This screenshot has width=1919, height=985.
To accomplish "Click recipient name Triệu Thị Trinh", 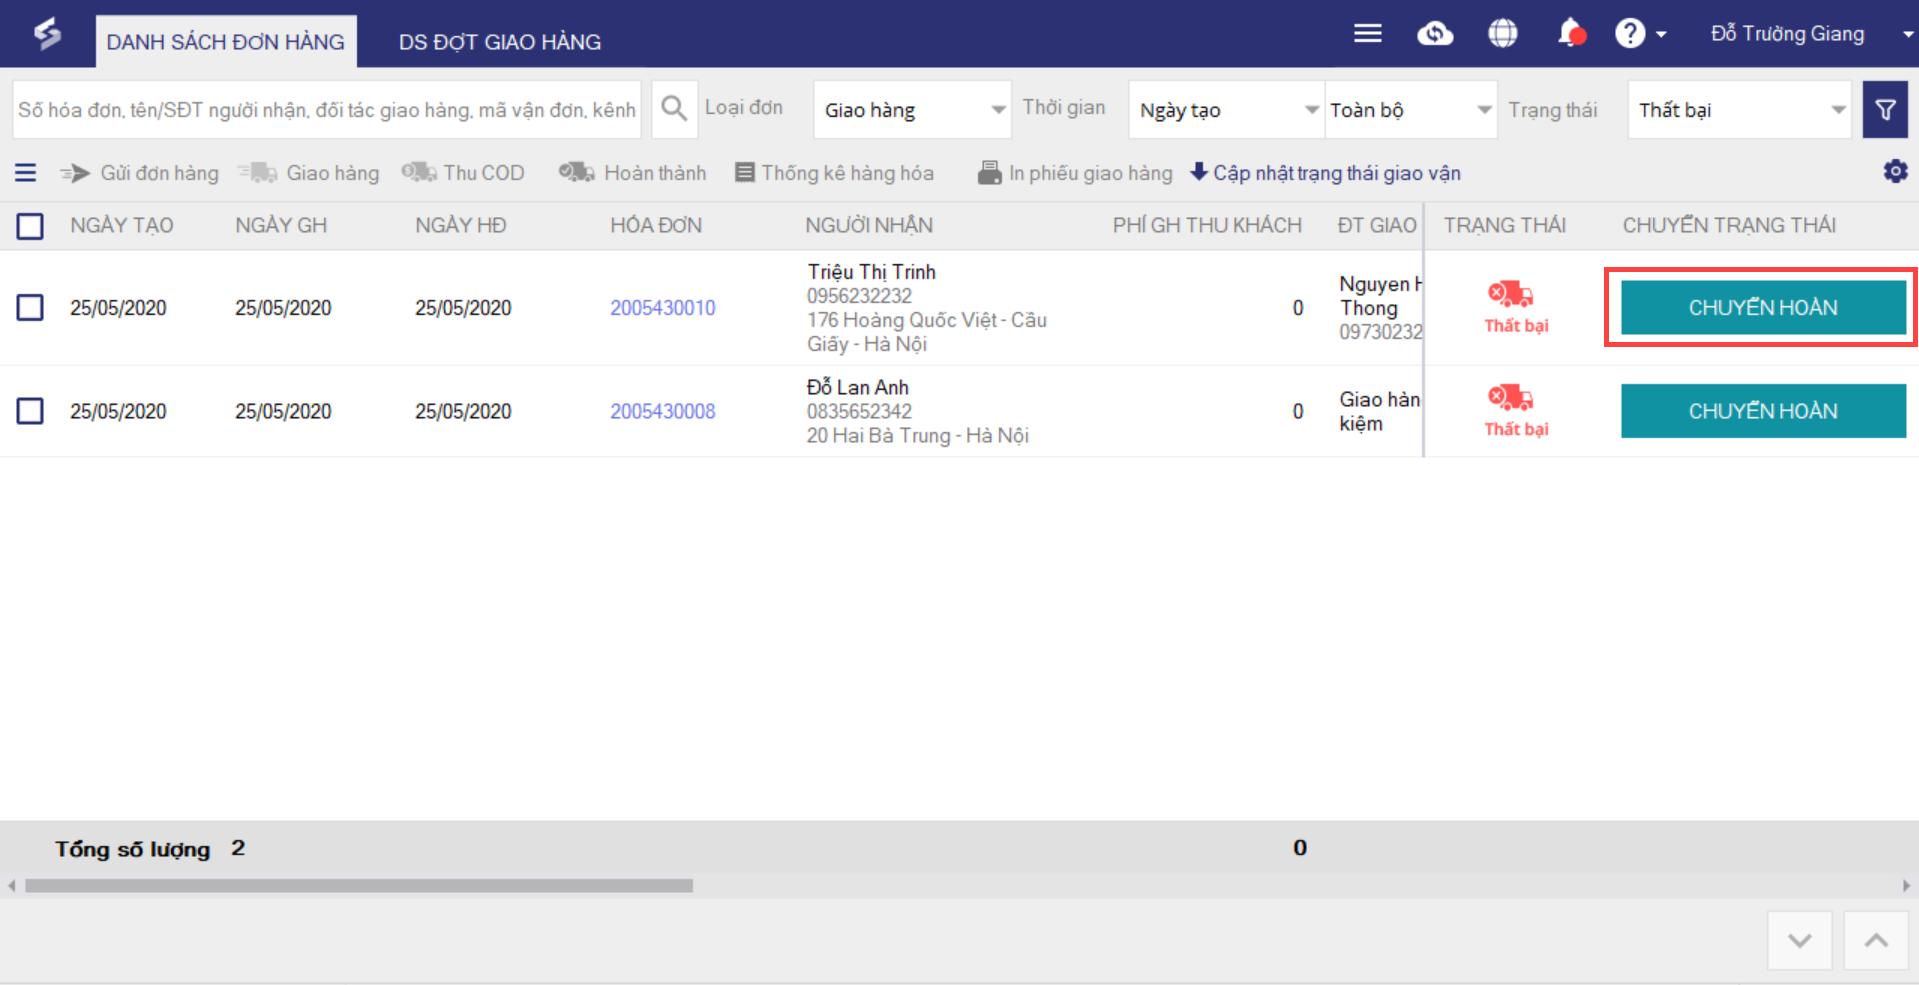I will (x=872, y=272).
